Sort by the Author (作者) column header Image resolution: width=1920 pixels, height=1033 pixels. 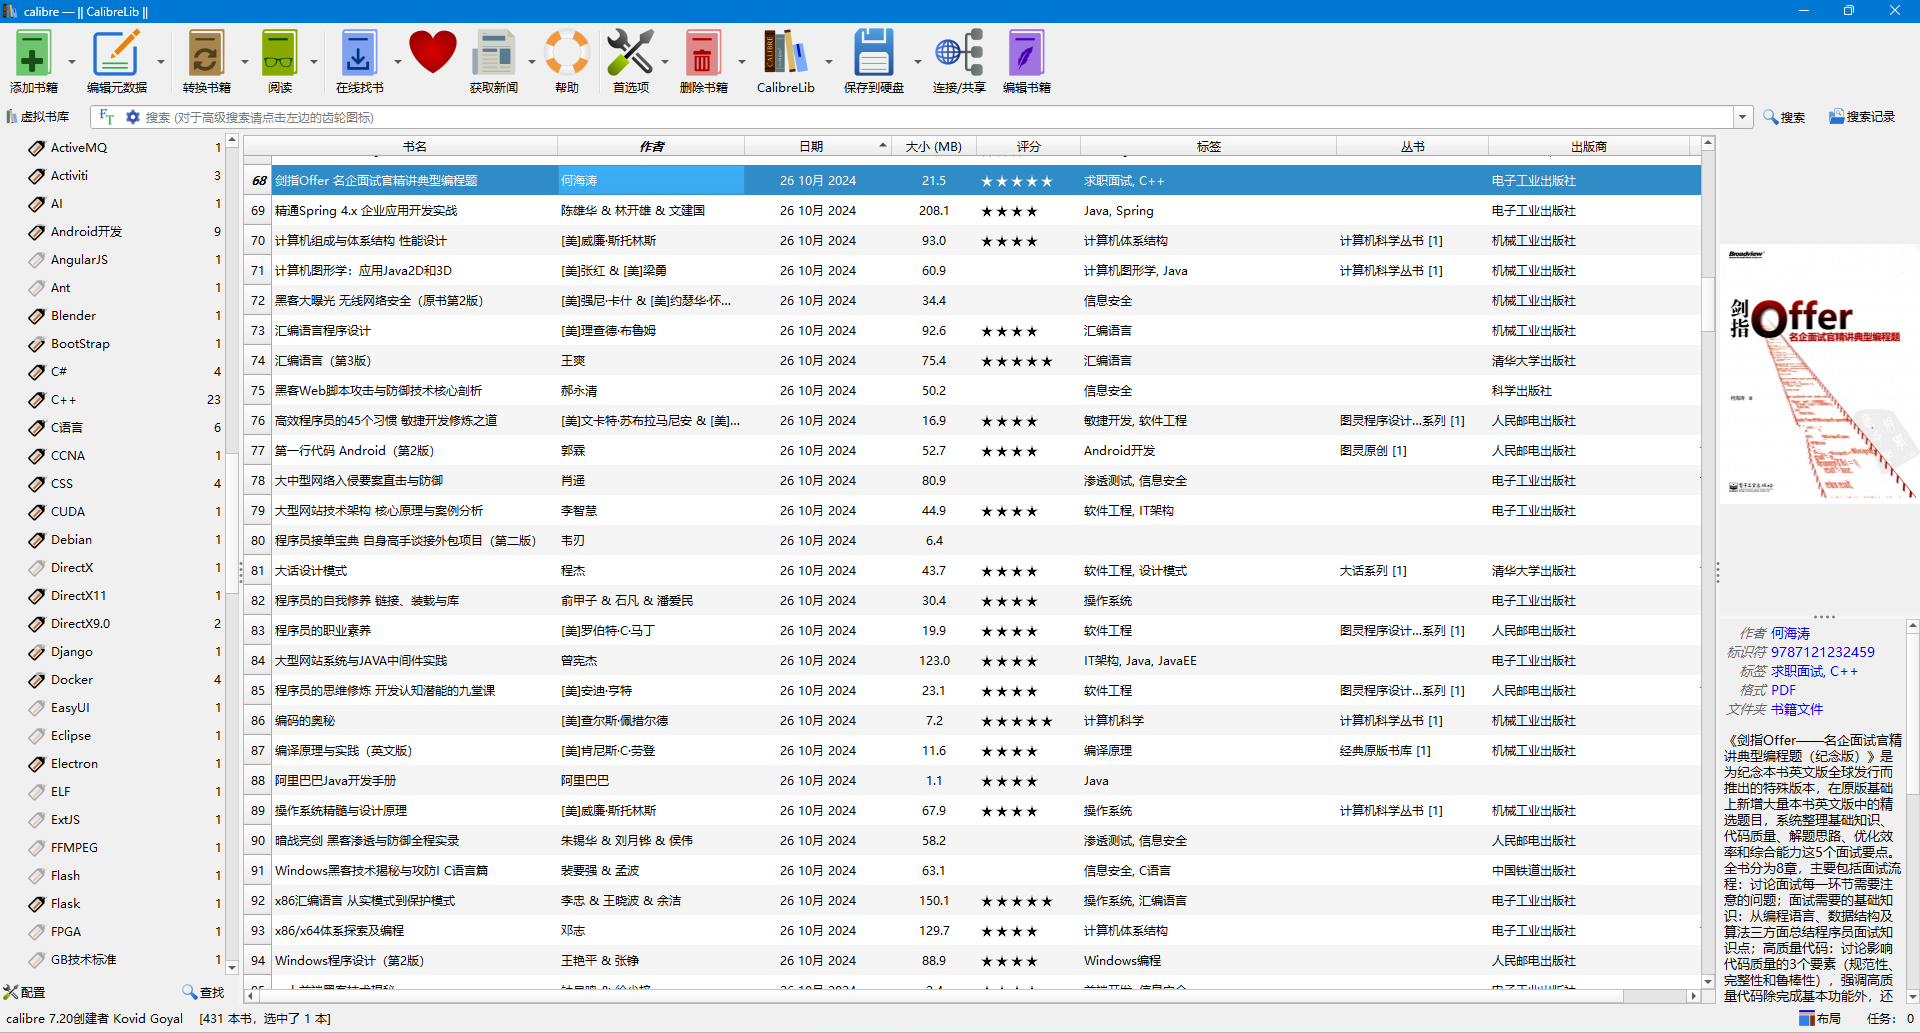point(651,147)
